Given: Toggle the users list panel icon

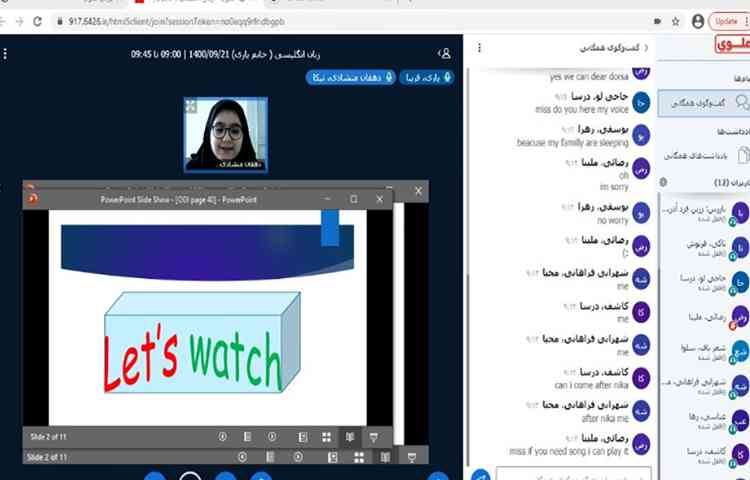Looking at the screenshot, I should point(445,54).
